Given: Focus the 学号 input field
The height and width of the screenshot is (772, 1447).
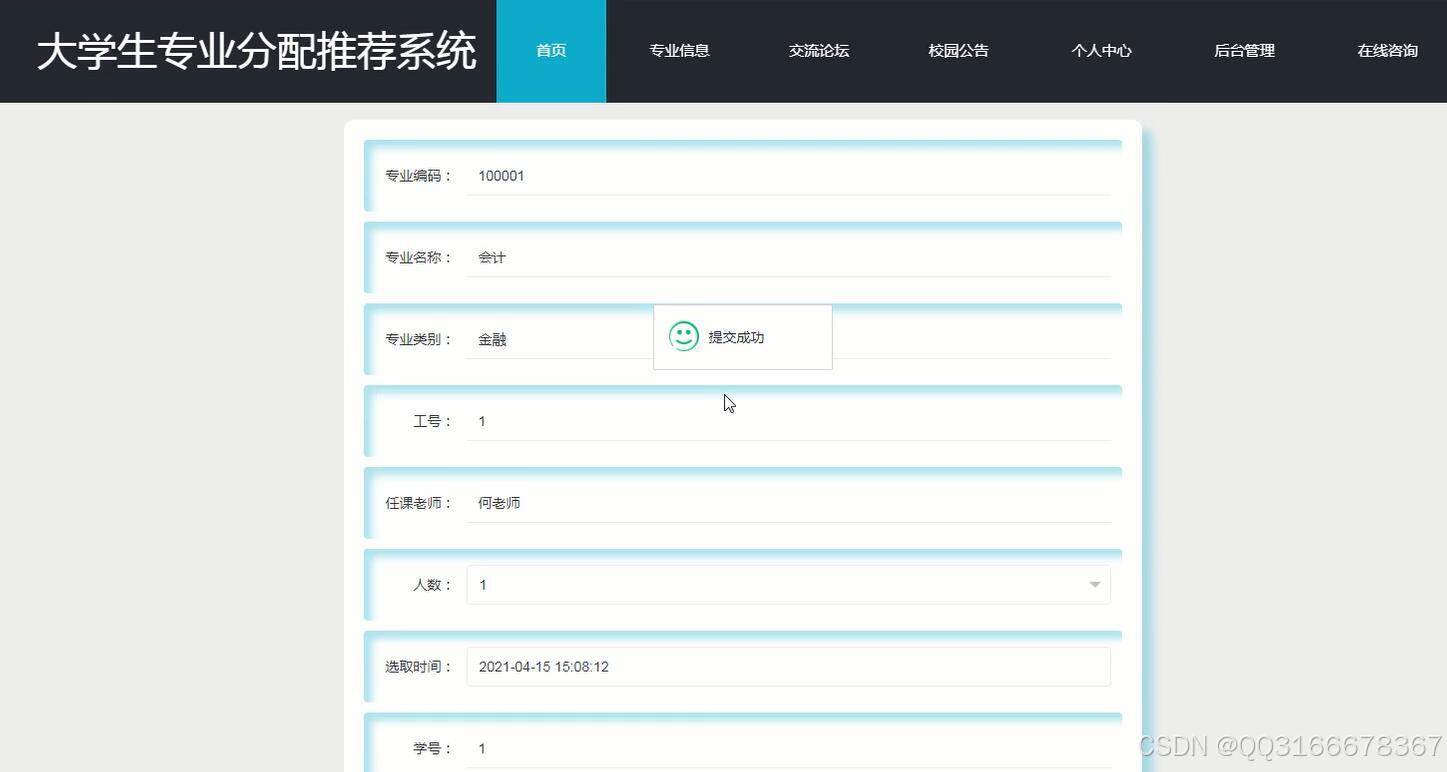Looking at the screenshot, I should pos(788,749).
